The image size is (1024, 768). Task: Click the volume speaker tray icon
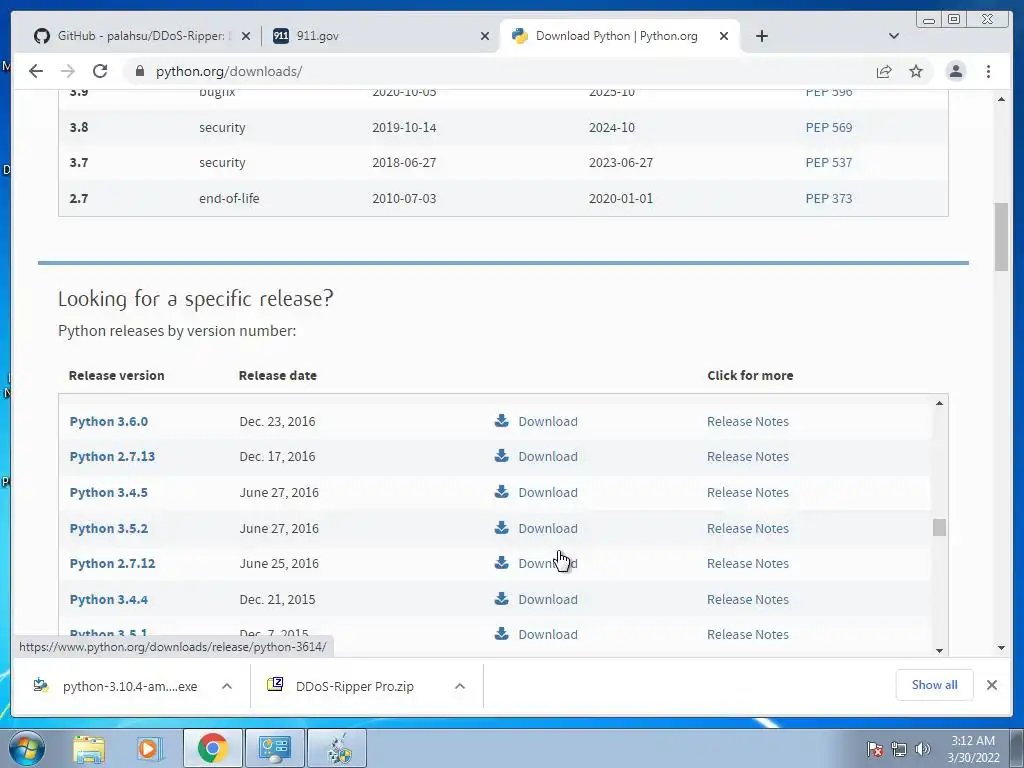(922, 749)
